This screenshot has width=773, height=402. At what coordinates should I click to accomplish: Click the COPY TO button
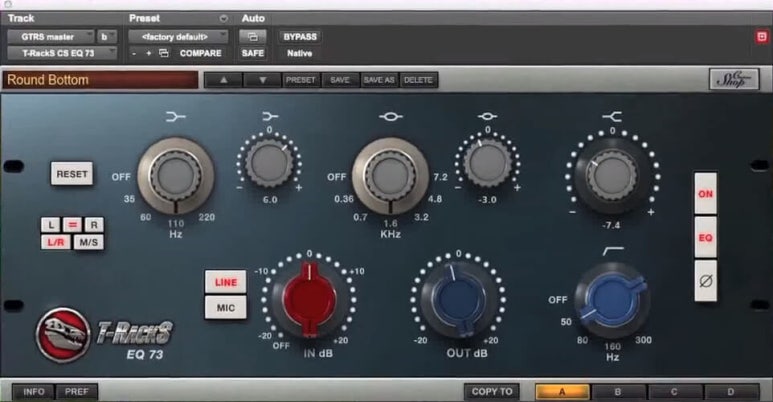(x=492, y=392)
